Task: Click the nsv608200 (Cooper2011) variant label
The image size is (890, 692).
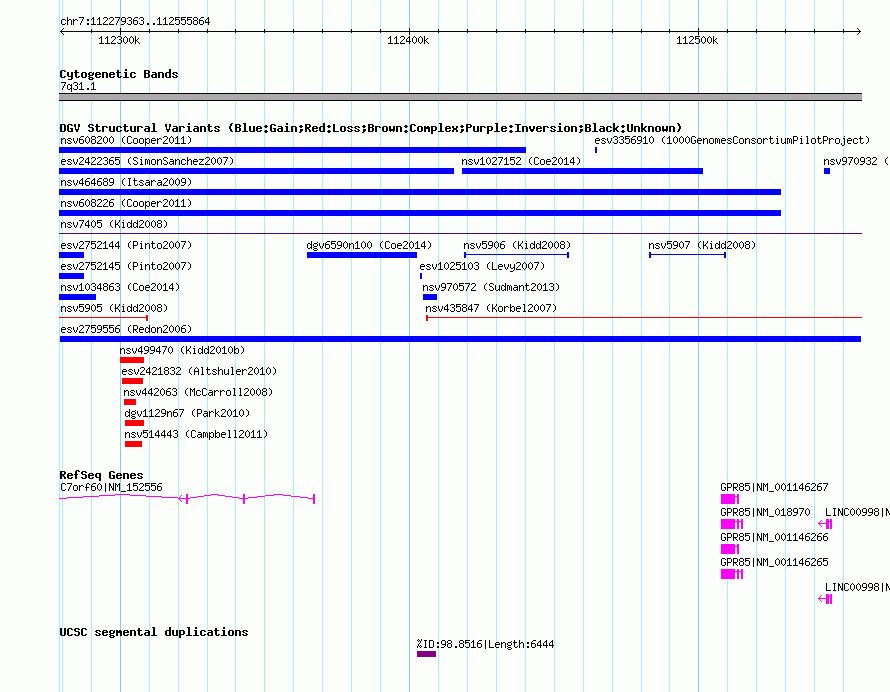Action: (x=126, y=140)
